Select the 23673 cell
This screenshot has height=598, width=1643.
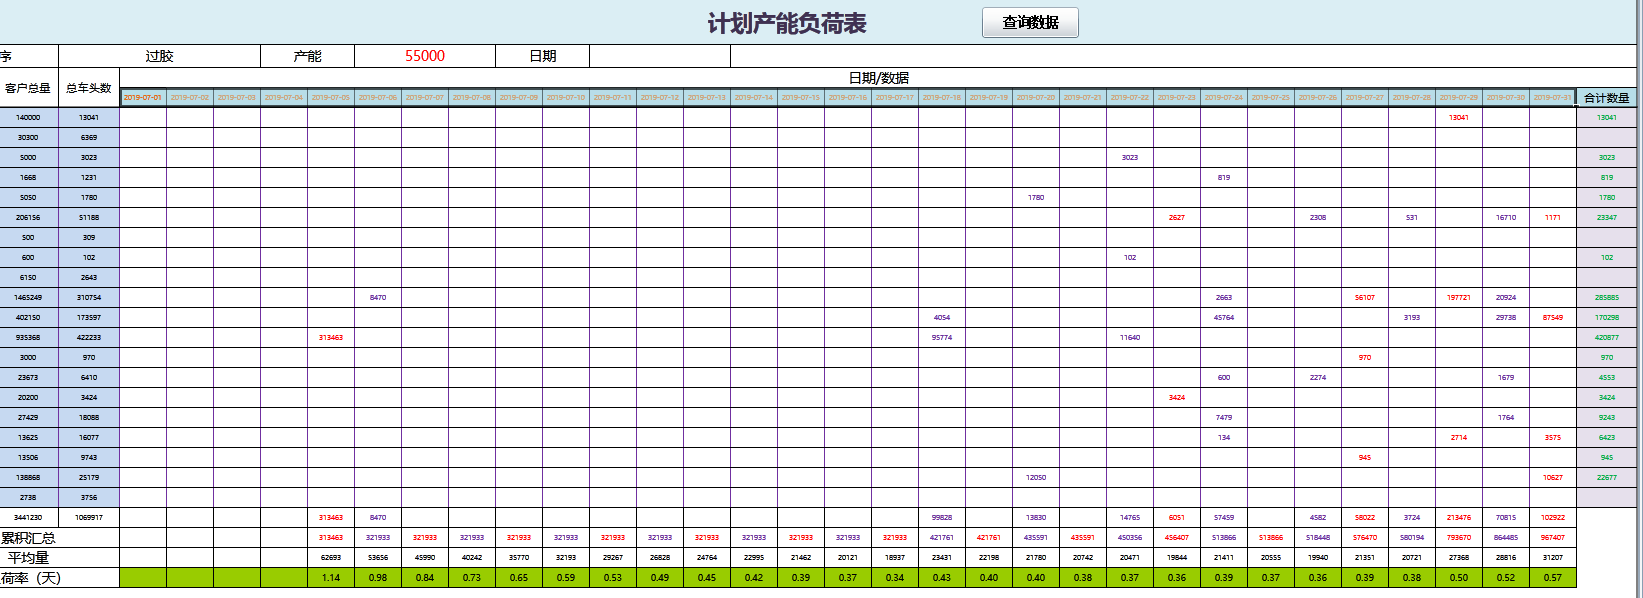(28, 378)
